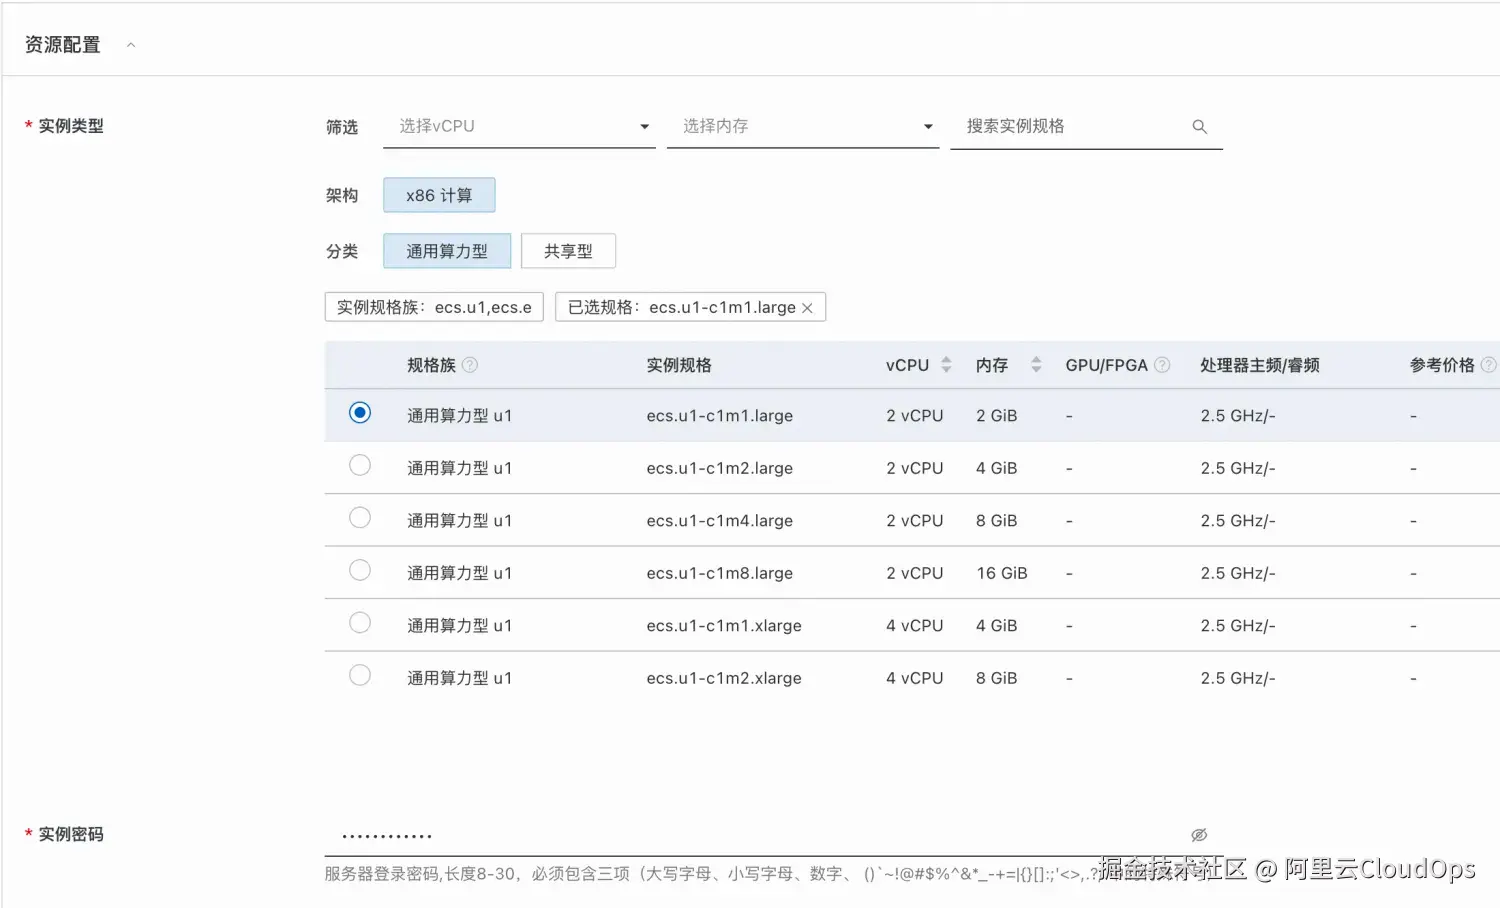Click the ecs.u1-c1m1.xlarge spec name
The width and height of the screenshot is (1500, 908).
pyautogui.click(x=724, y=626)
